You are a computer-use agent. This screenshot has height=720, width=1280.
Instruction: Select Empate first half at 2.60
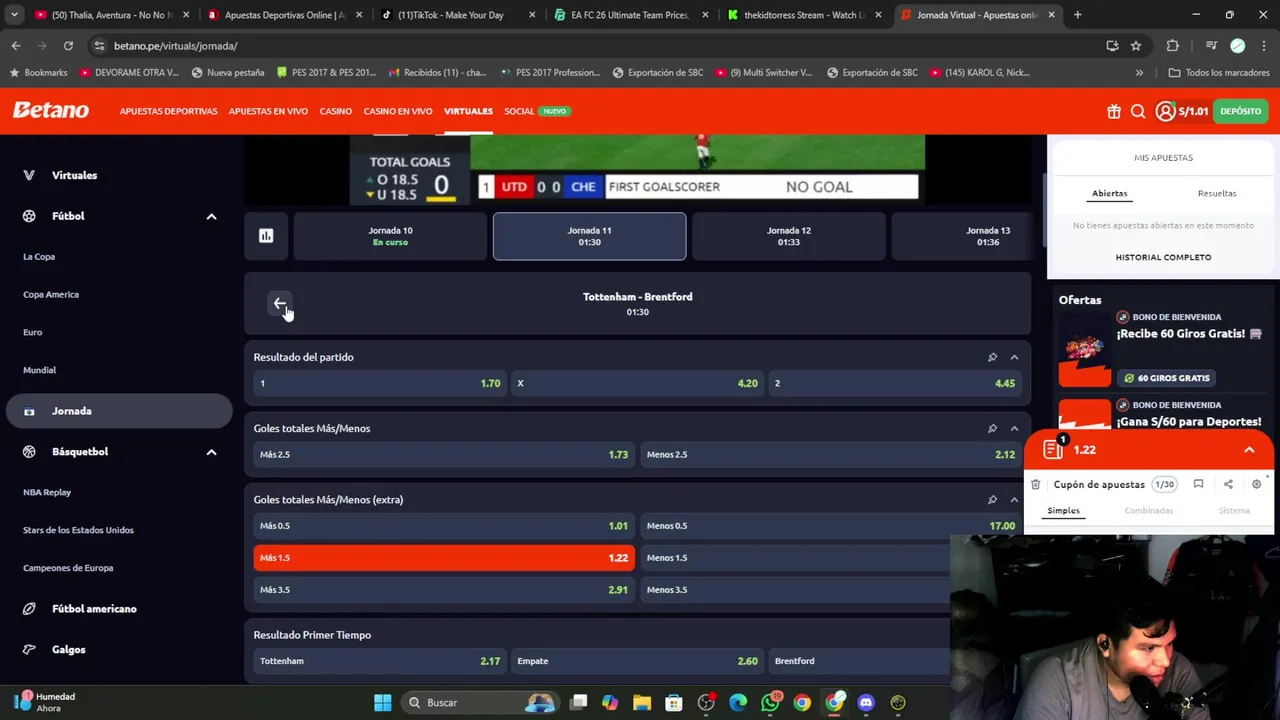point(637,660)
